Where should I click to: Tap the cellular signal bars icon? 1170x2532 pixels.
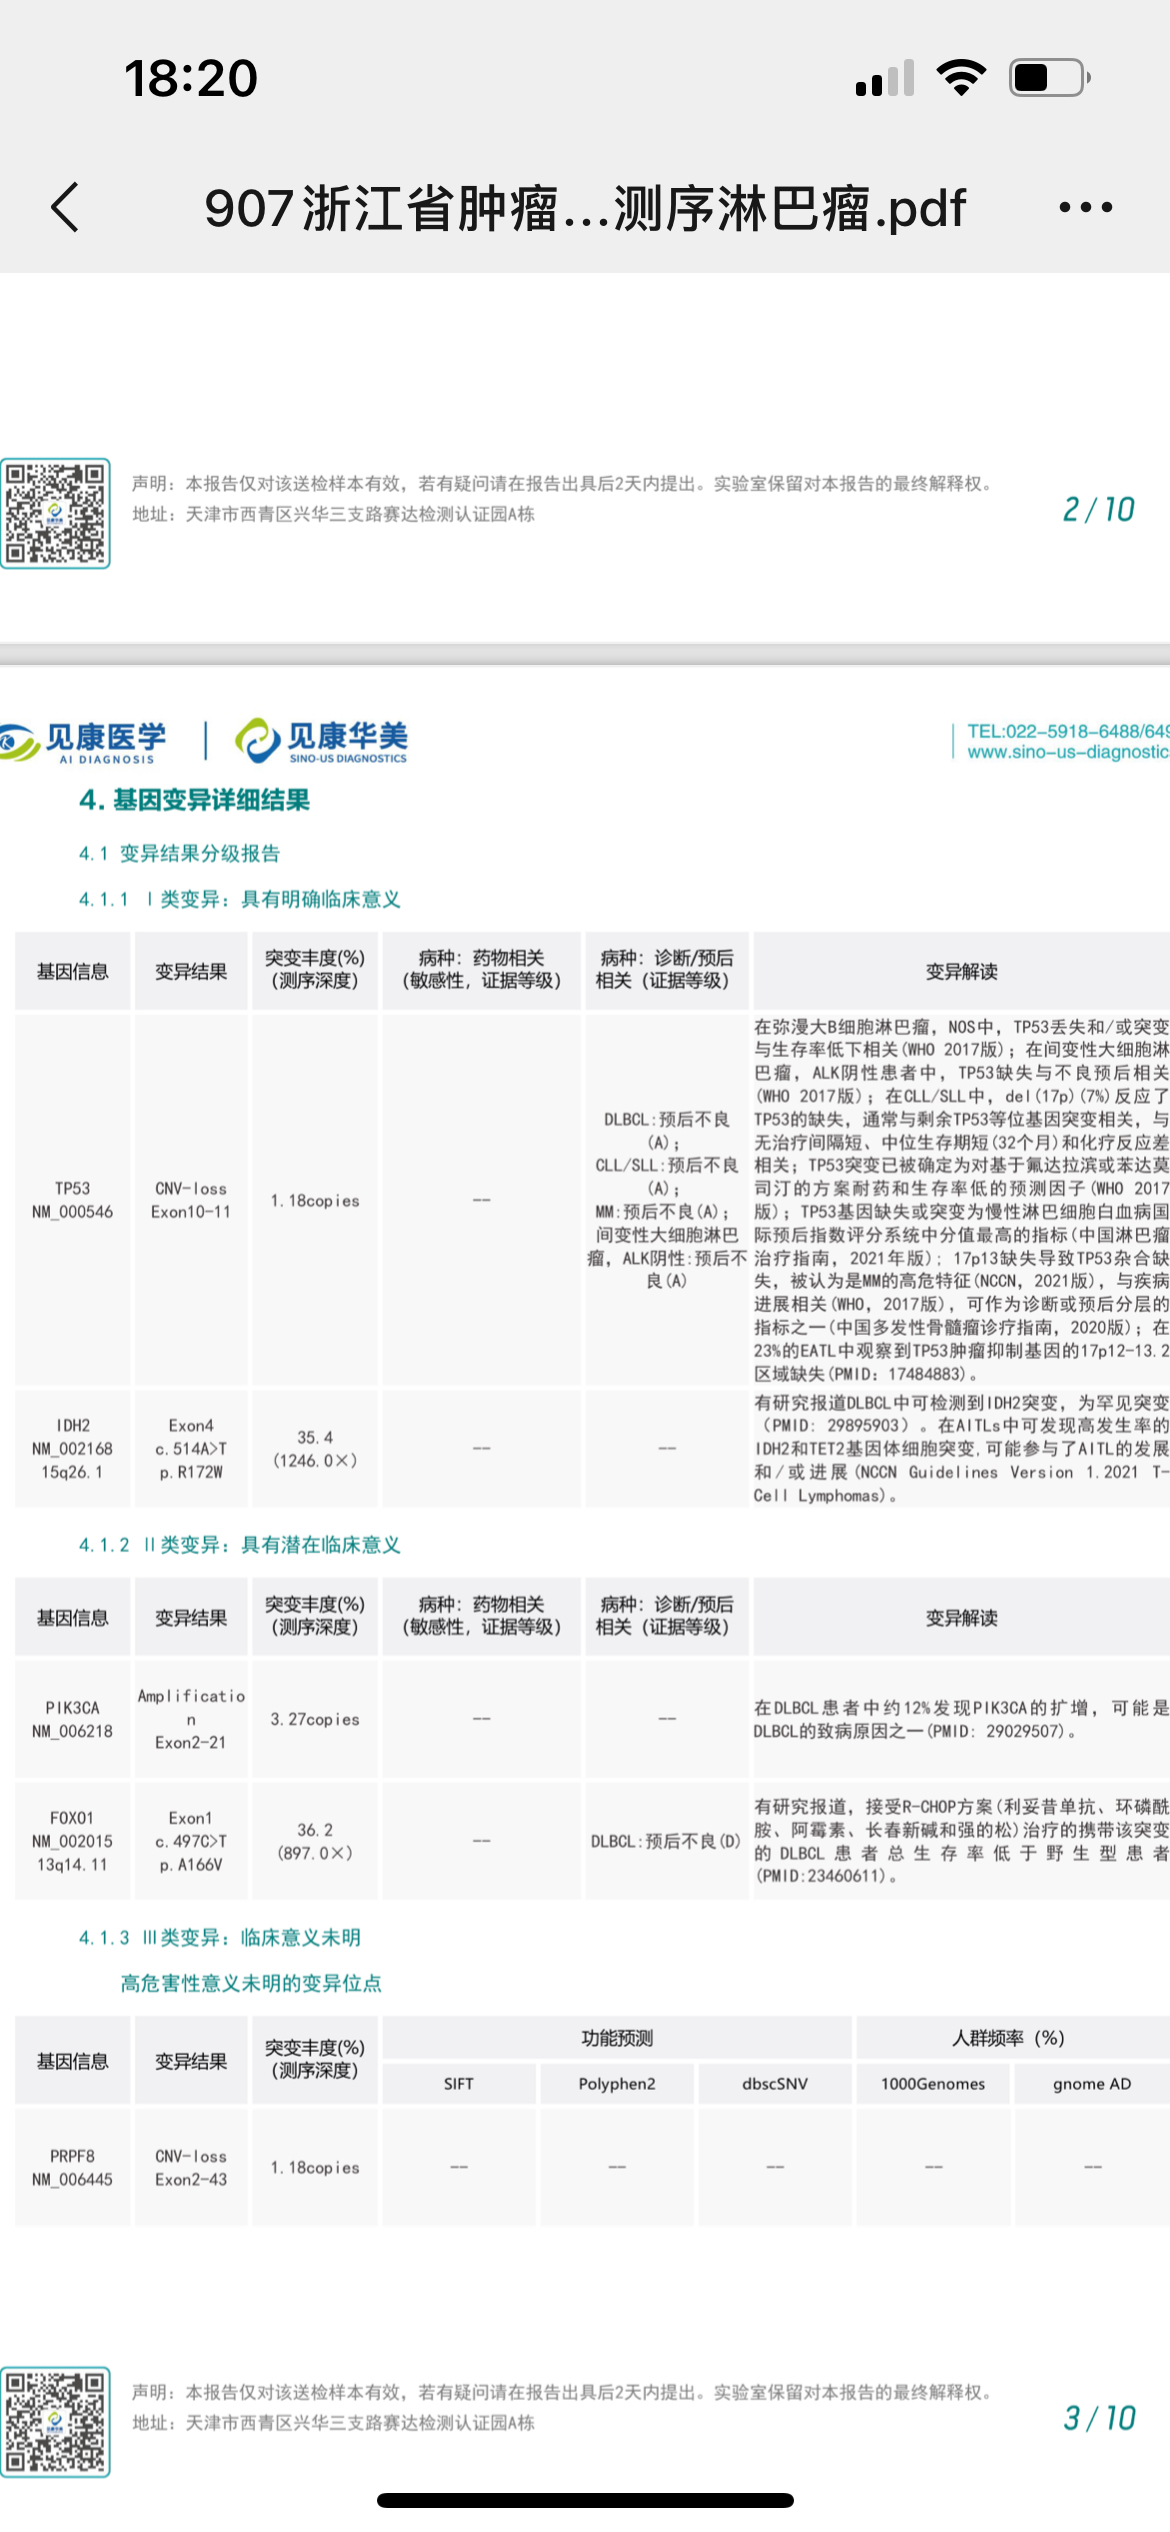(885, 78)
